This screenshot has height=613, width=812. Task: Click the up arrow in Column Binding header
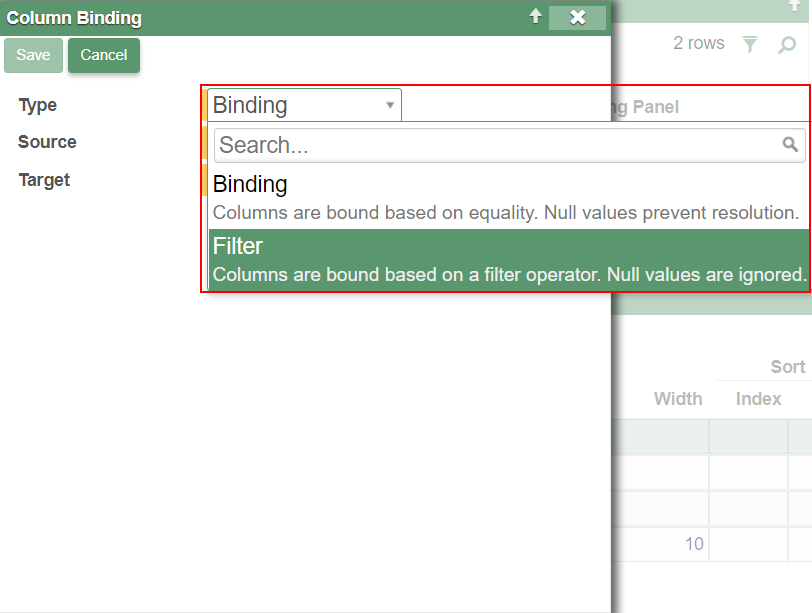pyautogui.click(x=535, y=17)
